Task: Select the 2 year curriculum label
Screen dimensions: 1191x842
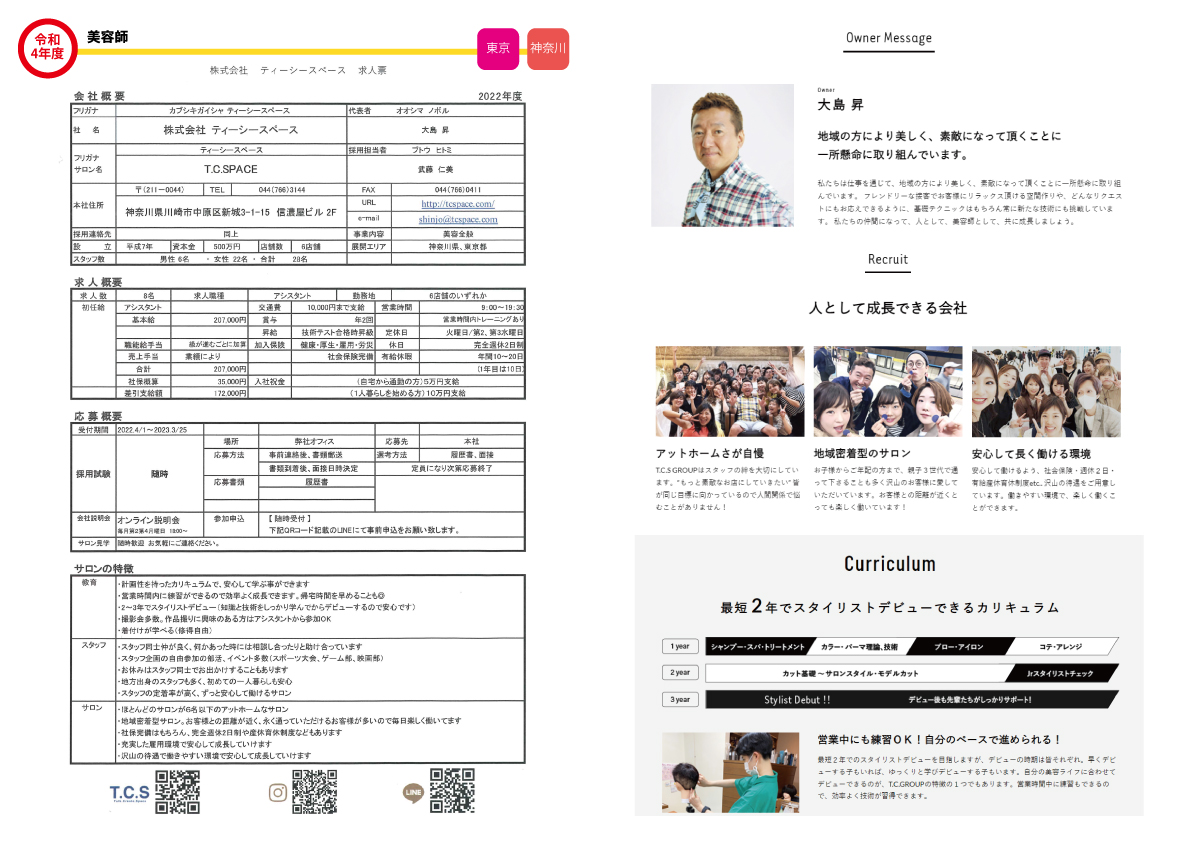Action: 680,673
